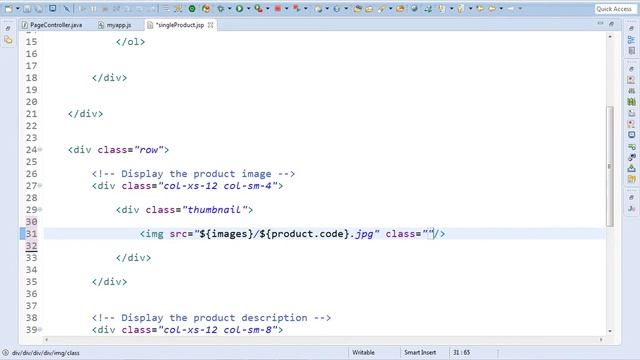Collapse the fold marker on line 29
Screen dimensions: 640x360
click(x=40, y=210)
